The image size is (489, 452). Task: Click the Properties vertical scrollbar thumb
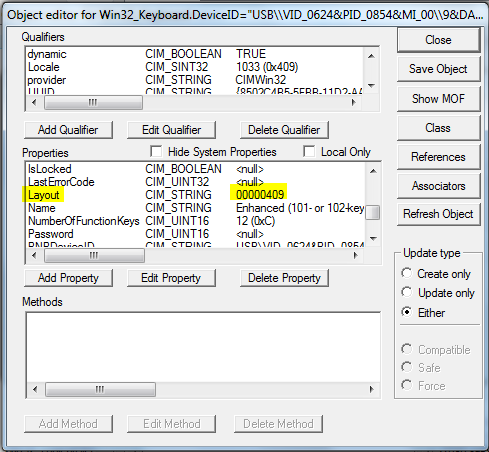(x=373, y=213)
